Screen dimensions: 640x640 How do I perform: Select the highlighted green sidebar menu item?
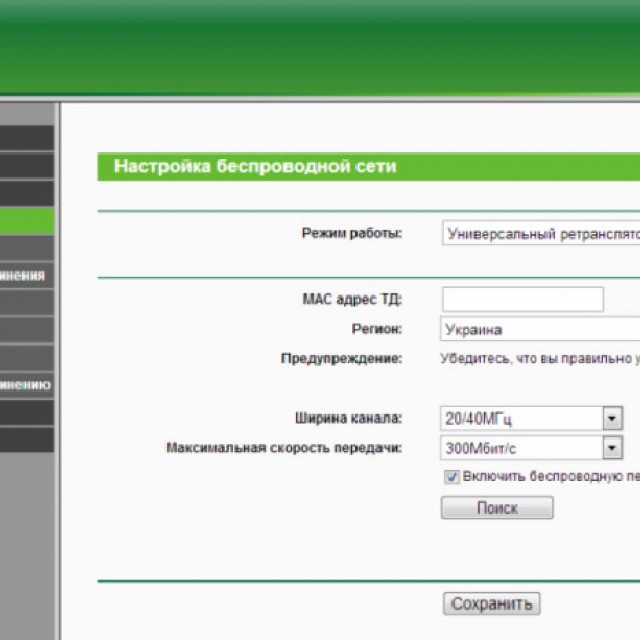(x=27, y=221)
